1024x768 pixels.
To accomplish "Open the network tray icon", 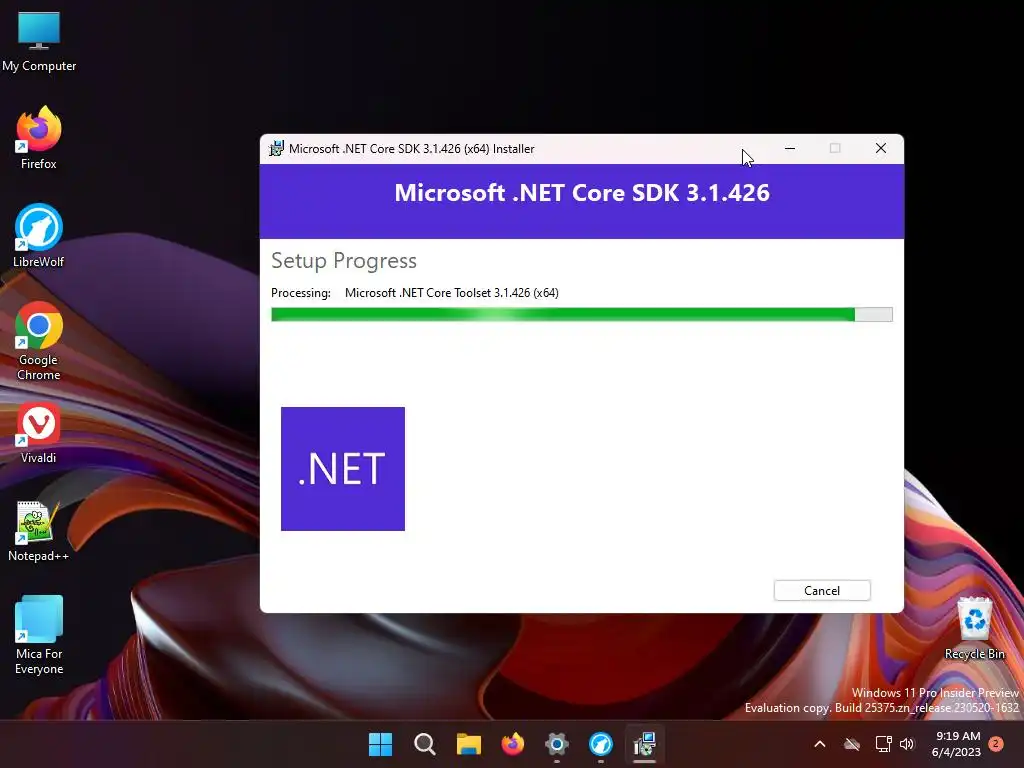I will pyautogui.click(x=883, y=744).
